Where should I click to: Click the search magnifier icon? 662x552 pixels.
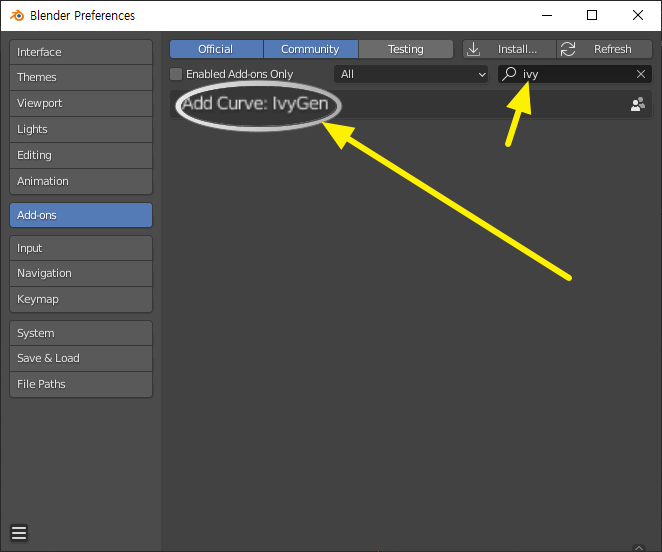[509, 74]
